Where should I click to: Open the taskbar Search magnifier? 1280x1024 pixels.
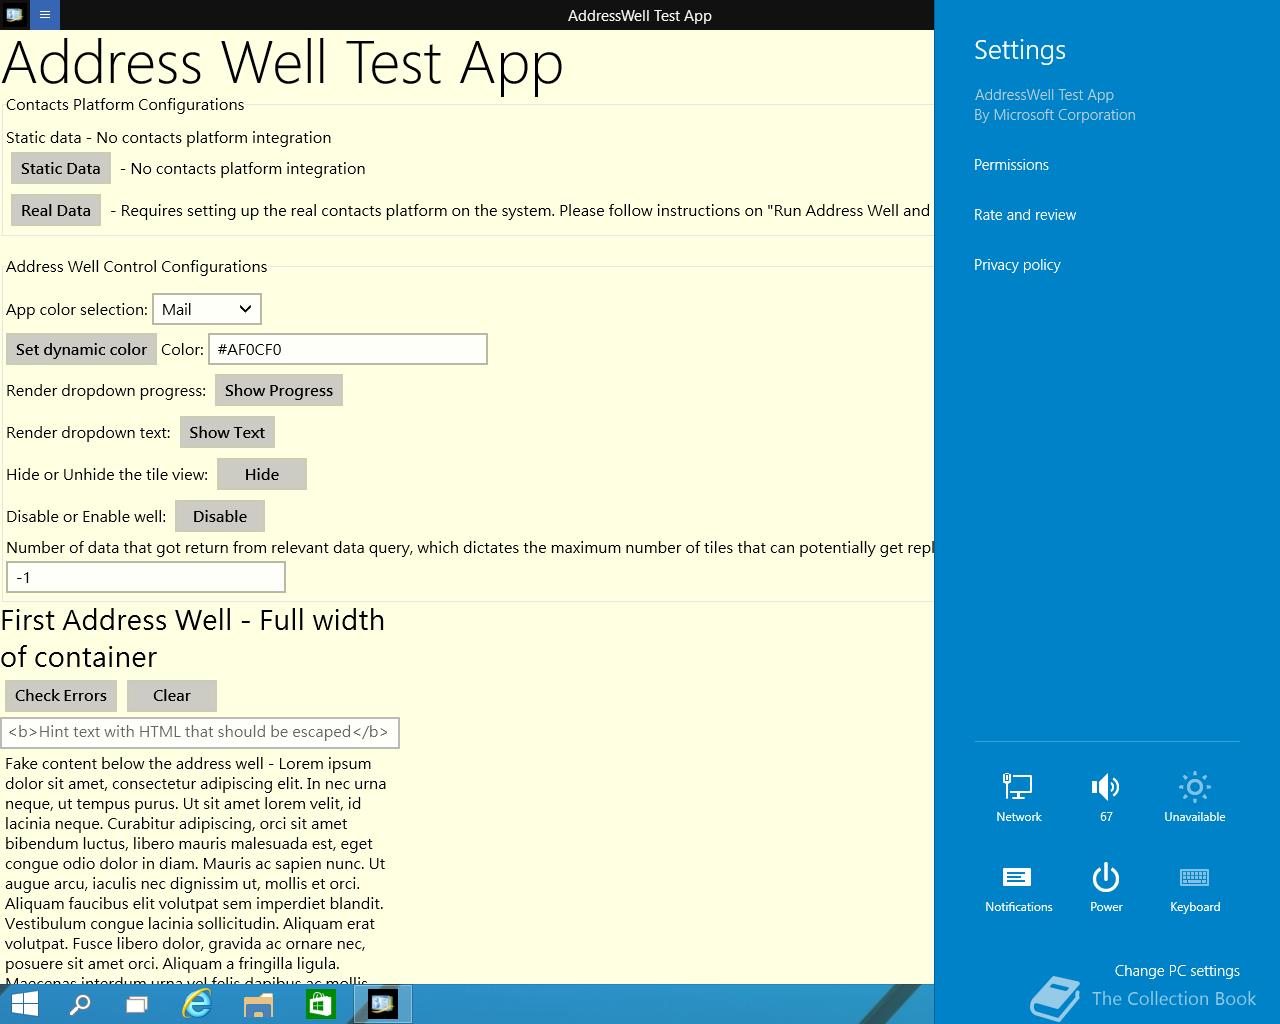click(x=80, y=1004)
